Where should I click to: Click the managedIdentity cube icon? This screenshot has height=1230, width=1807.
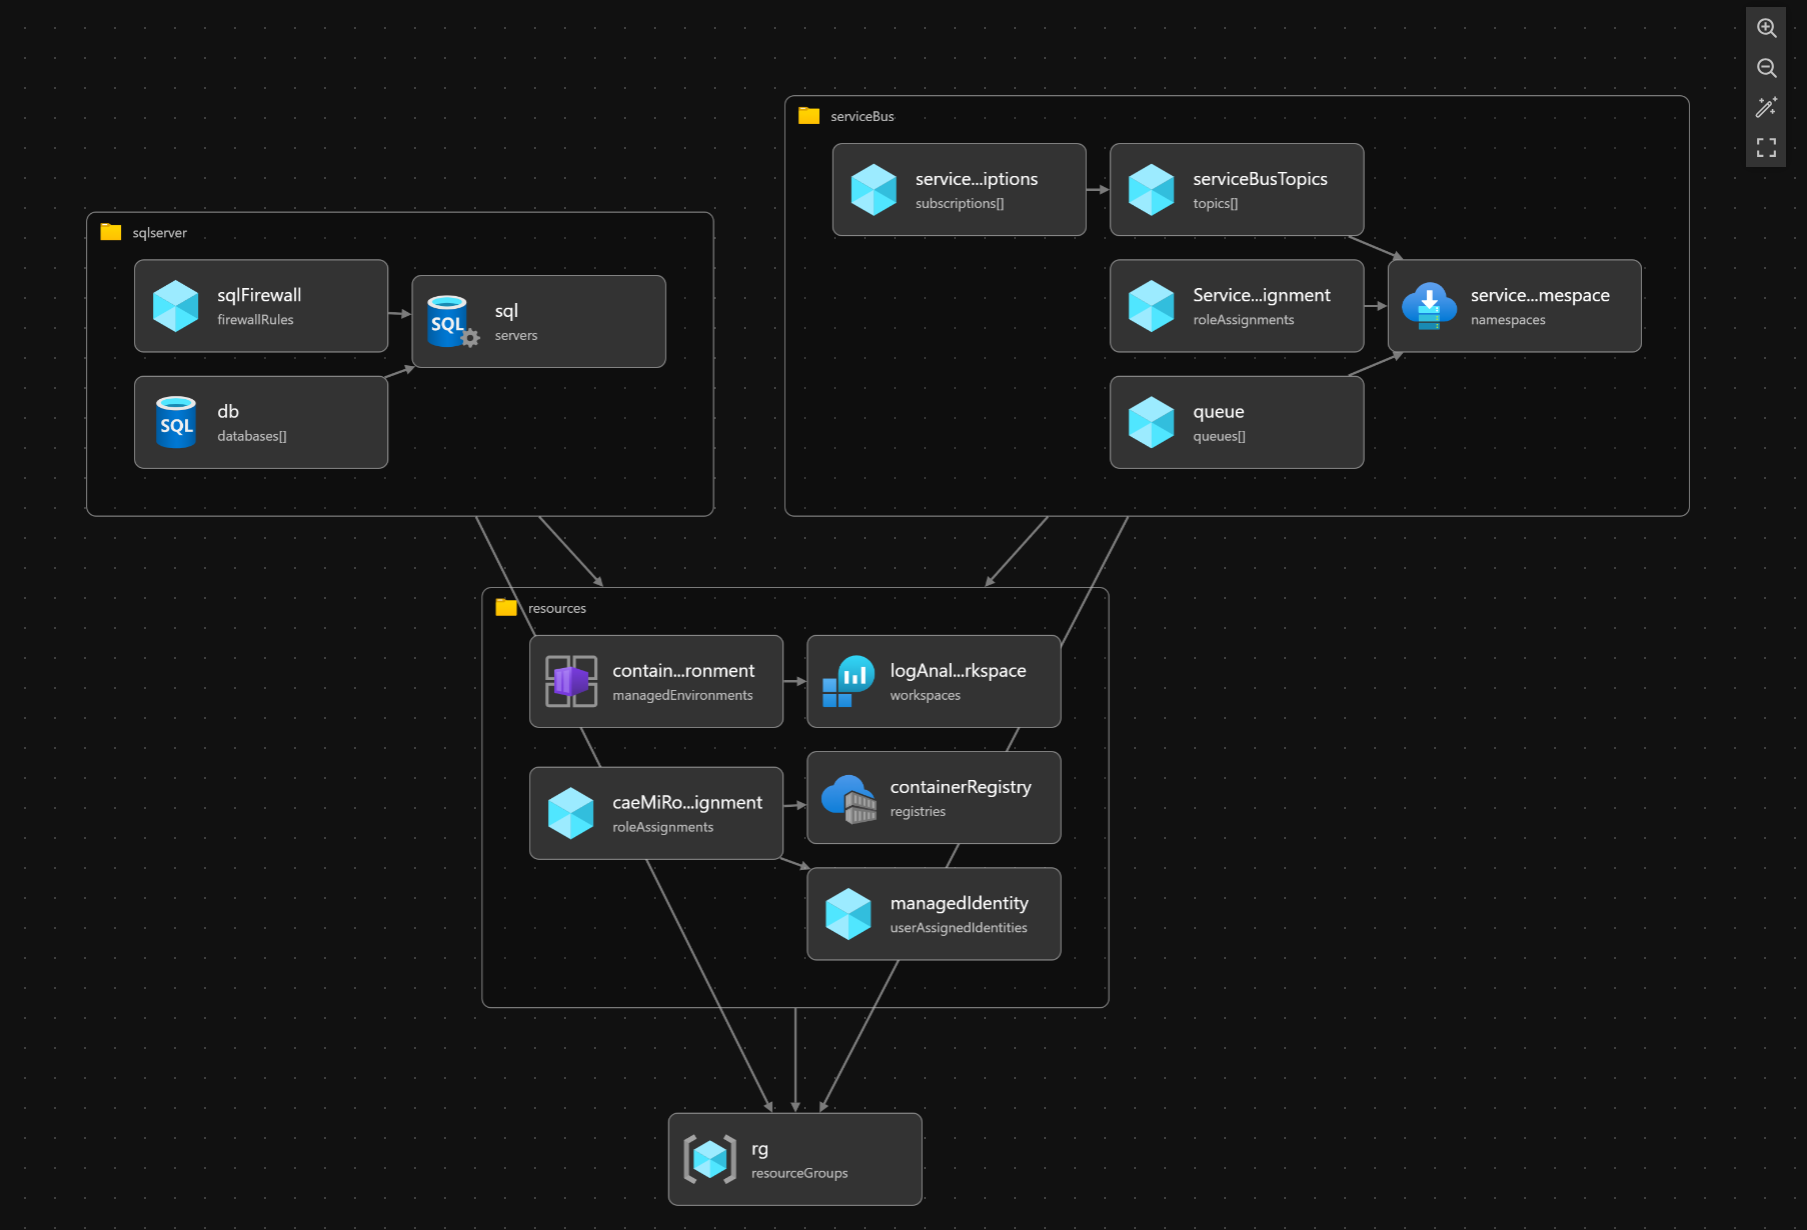[x=848, y=914]
